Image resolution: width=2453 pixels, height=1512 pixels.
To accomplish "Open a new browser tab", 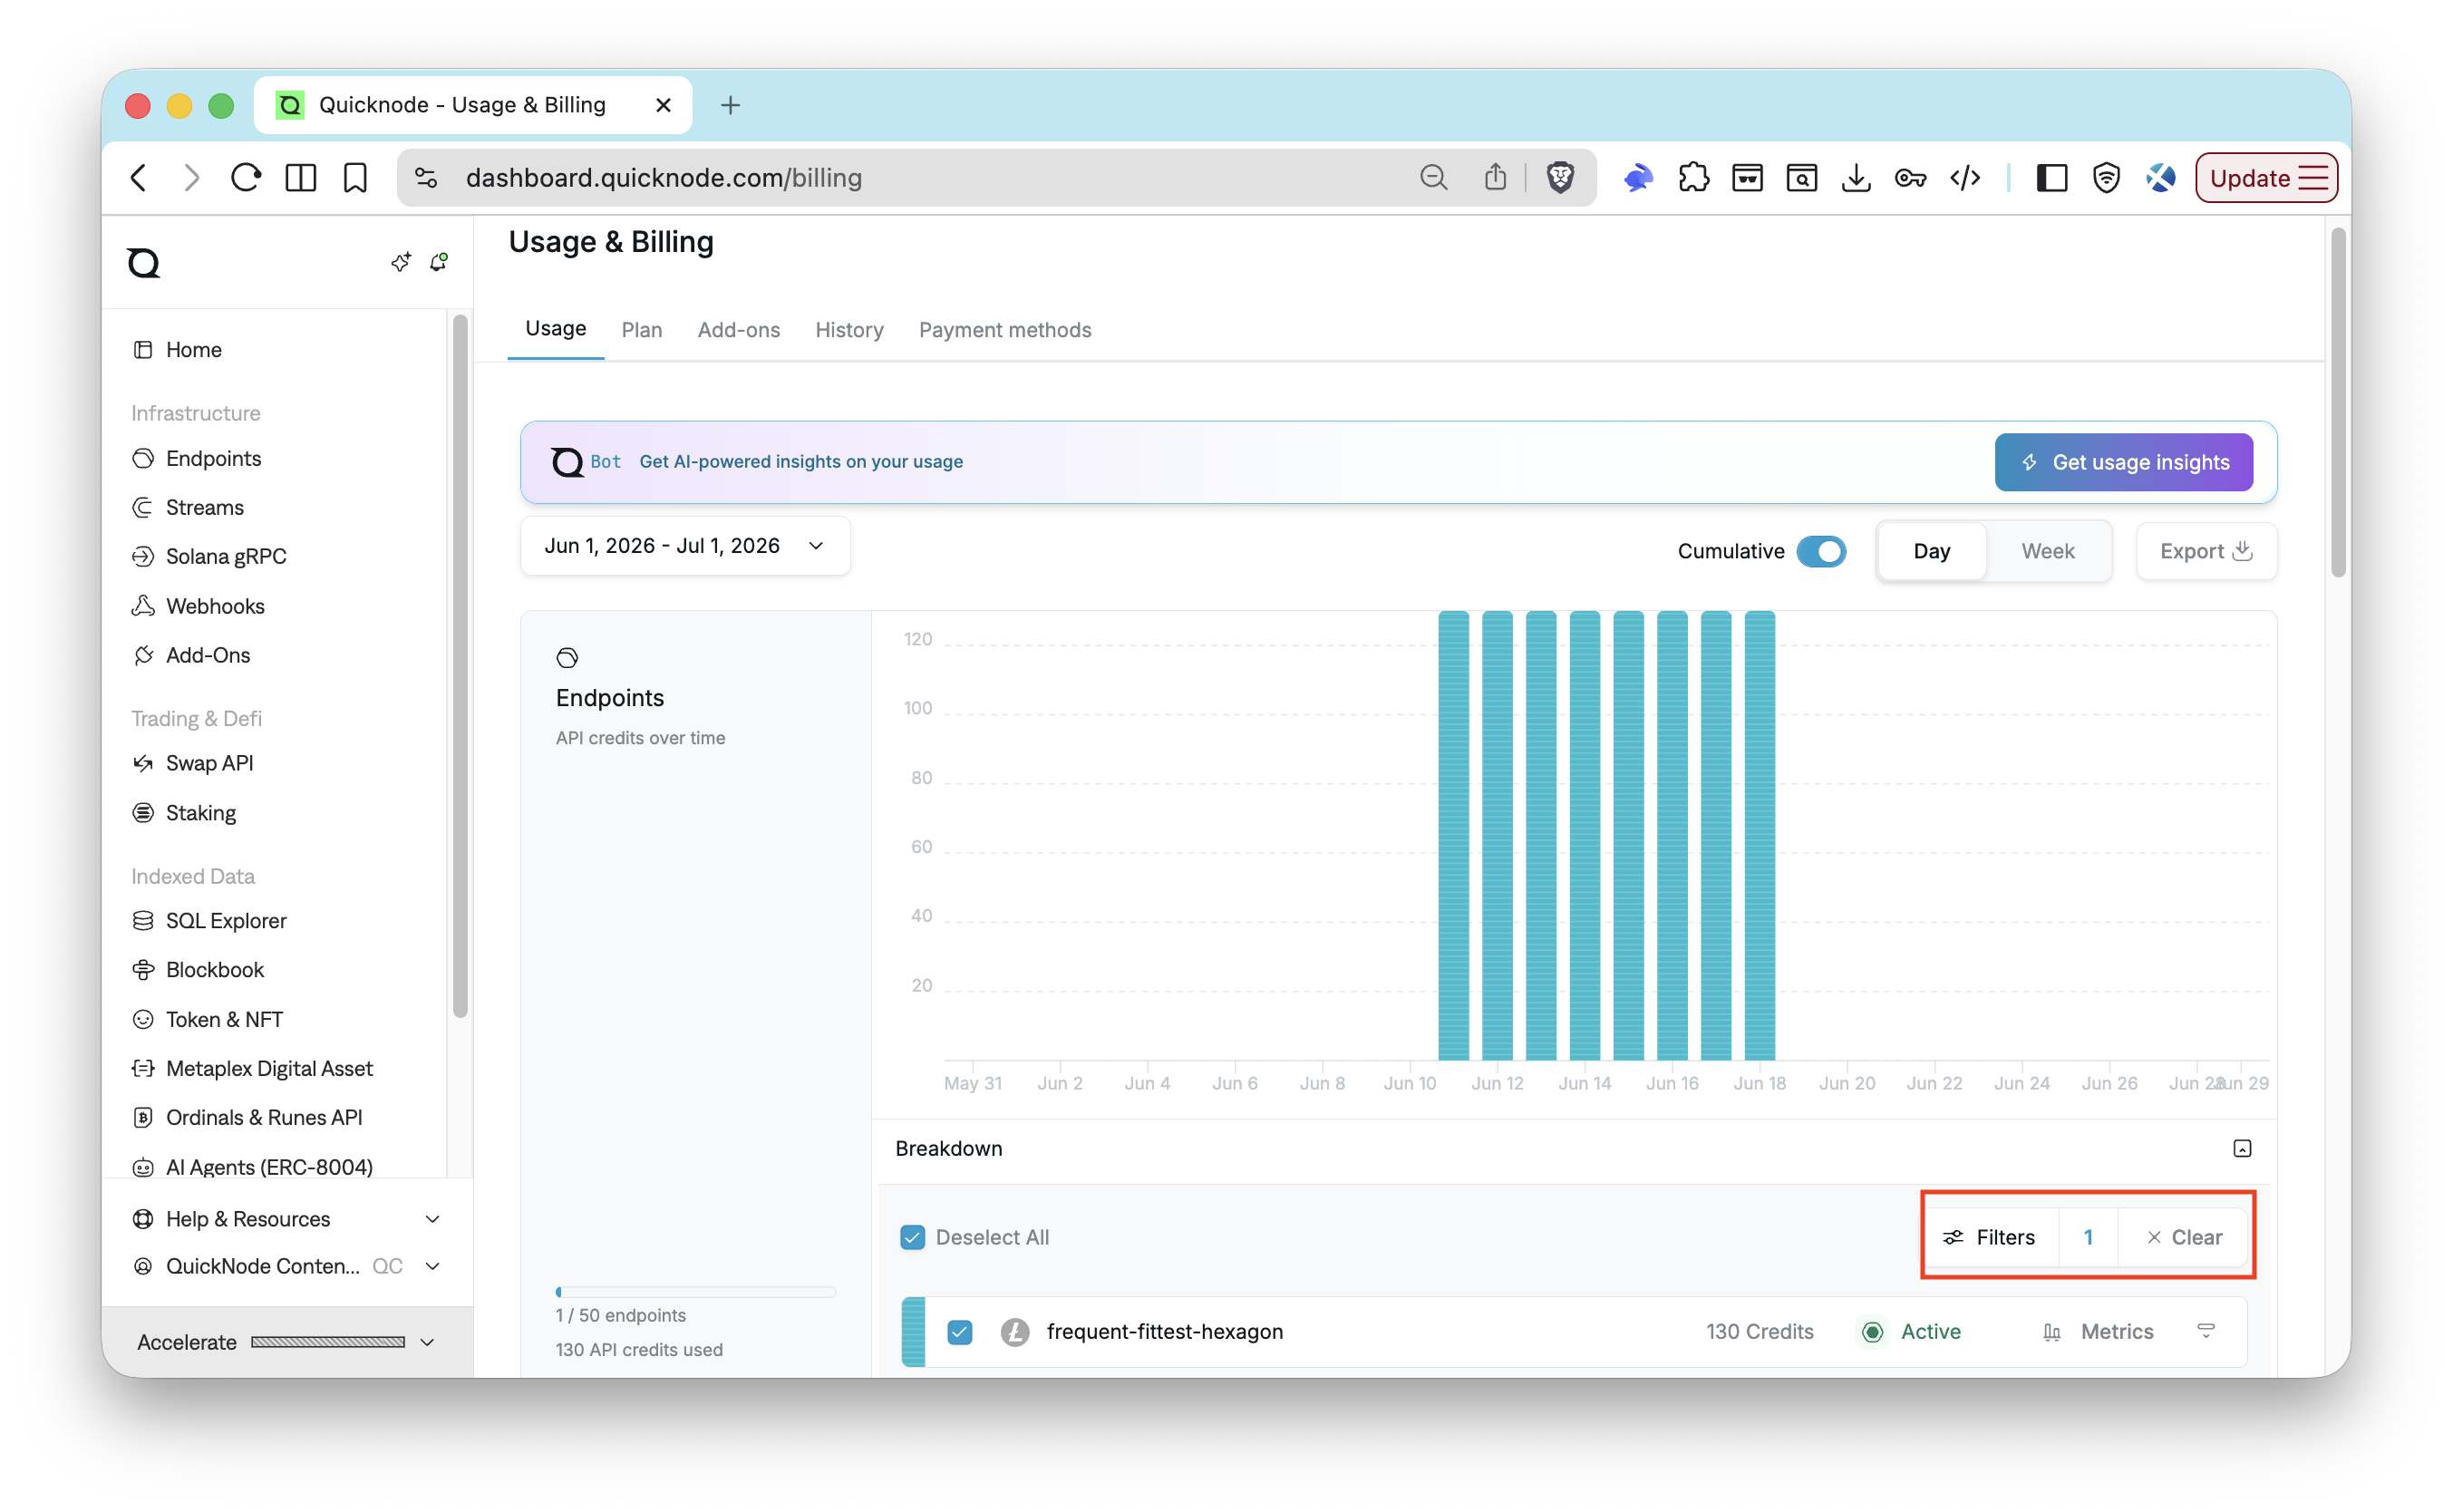I will click(x=730, y=105).
